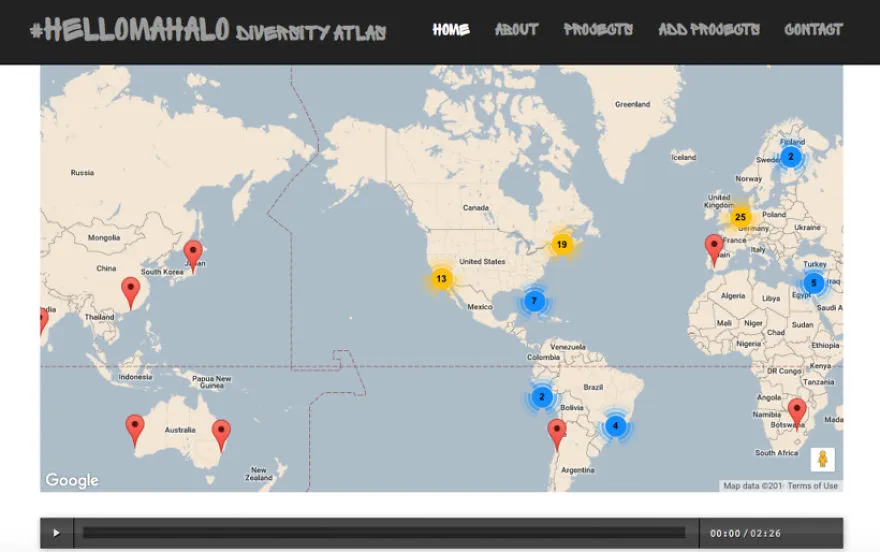Open the map Terms of Use link

pos(812,486)
